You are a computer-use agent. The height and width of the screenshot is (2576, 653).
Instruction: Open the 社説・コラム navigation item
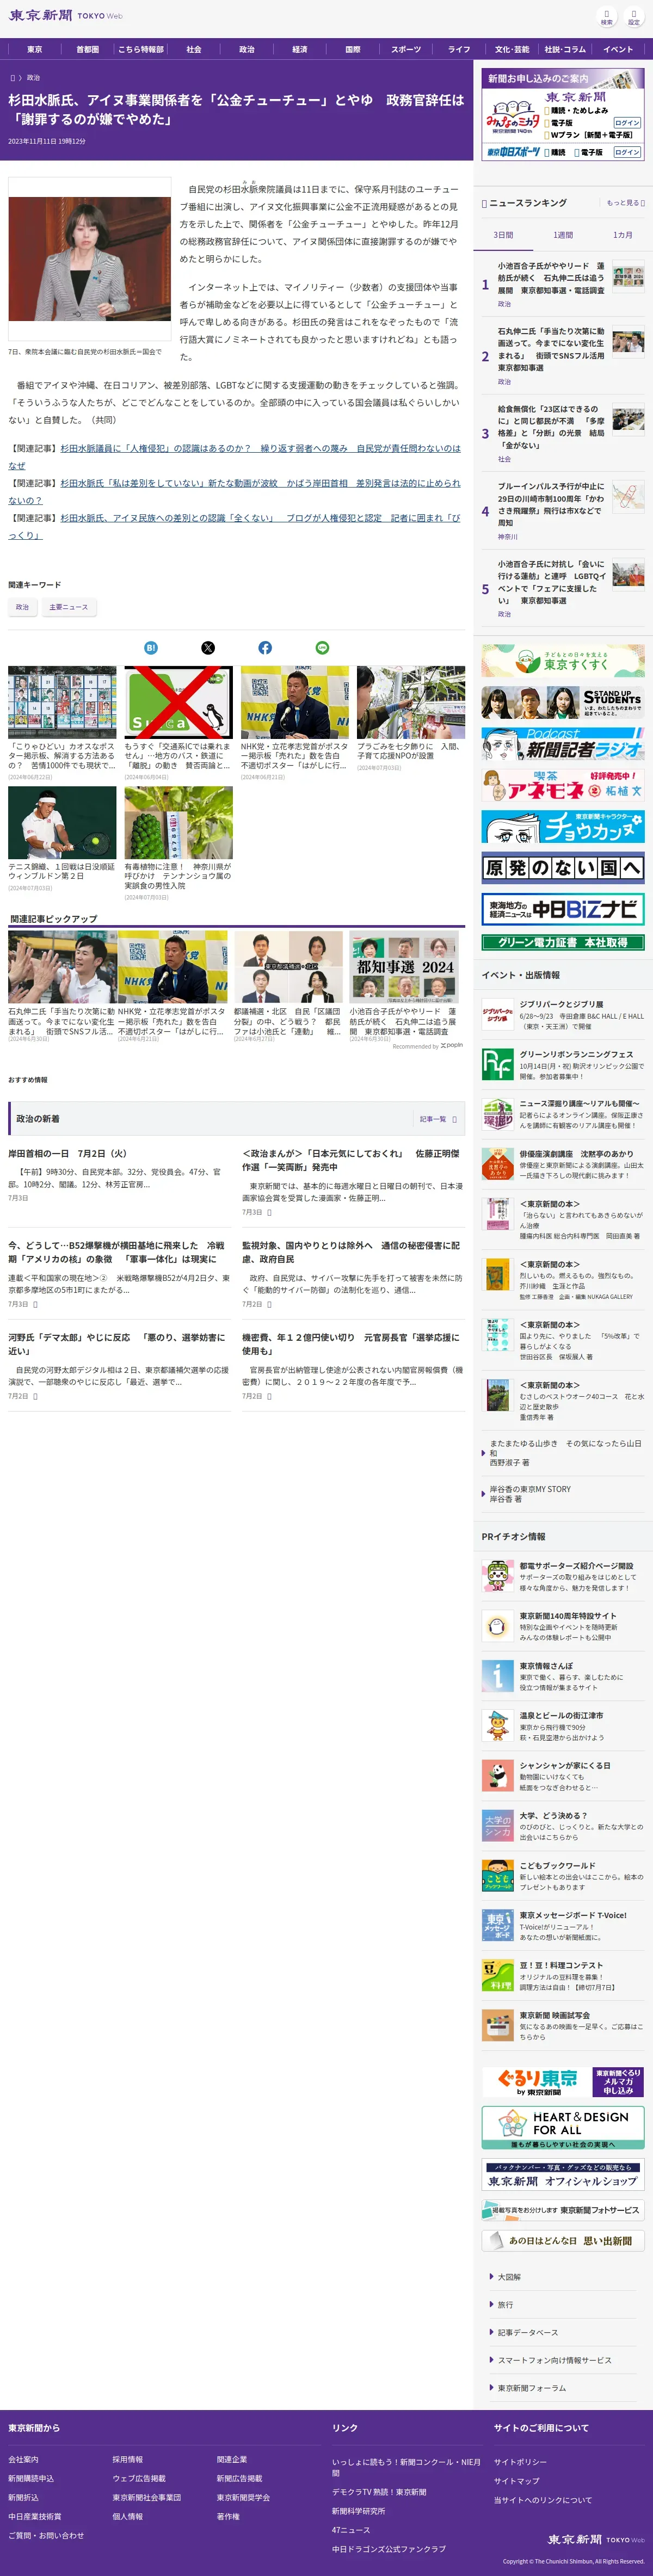click(x=565, y=49)
